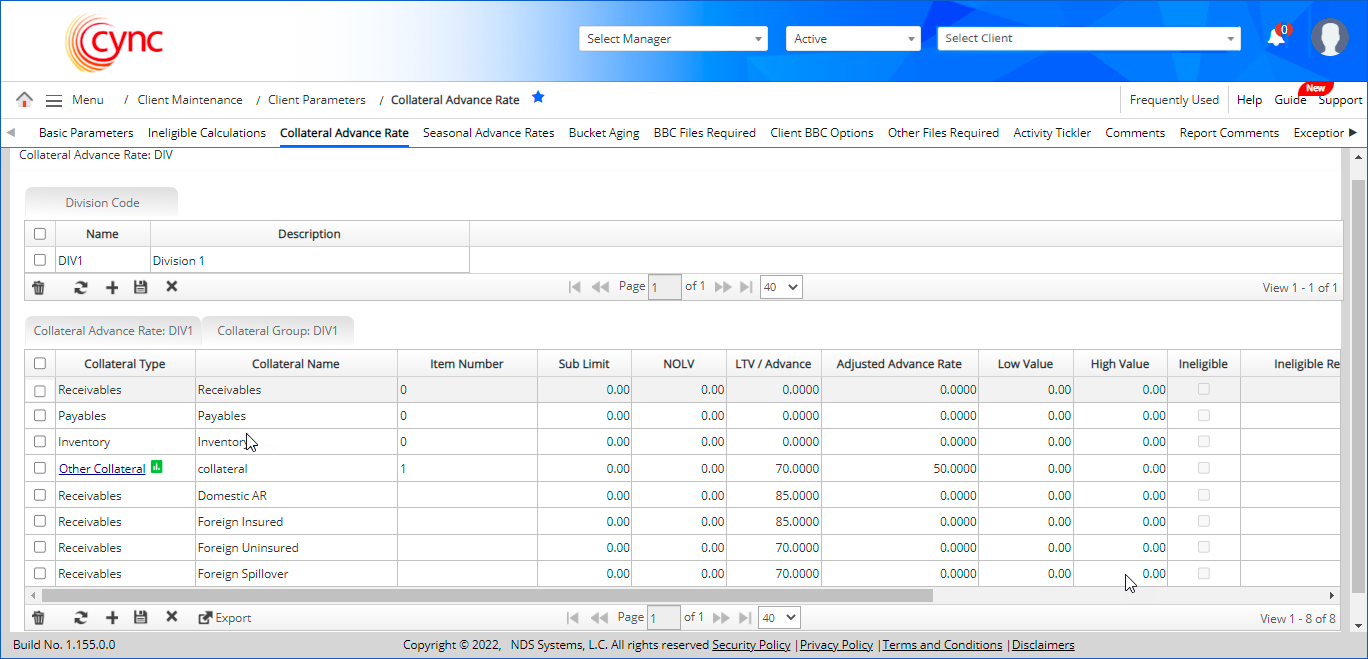The image size is (1368, 659).
Task: Click Export button below collateral grid
Action: click(225, 618)
